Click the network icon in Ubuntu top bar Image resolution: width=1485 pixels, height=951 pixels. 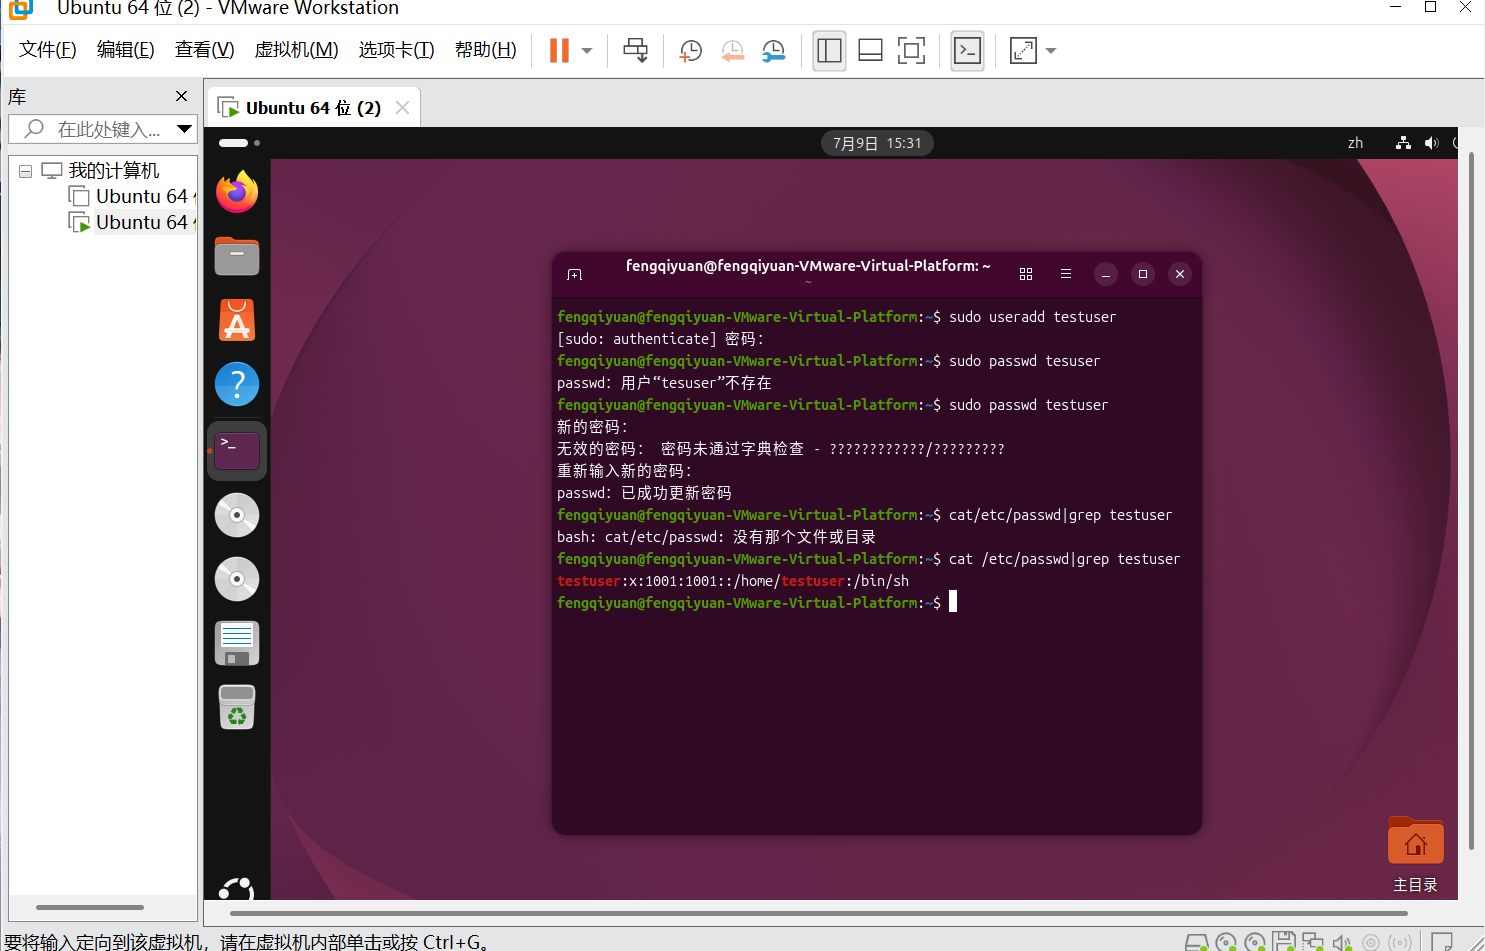[1403, 143]
